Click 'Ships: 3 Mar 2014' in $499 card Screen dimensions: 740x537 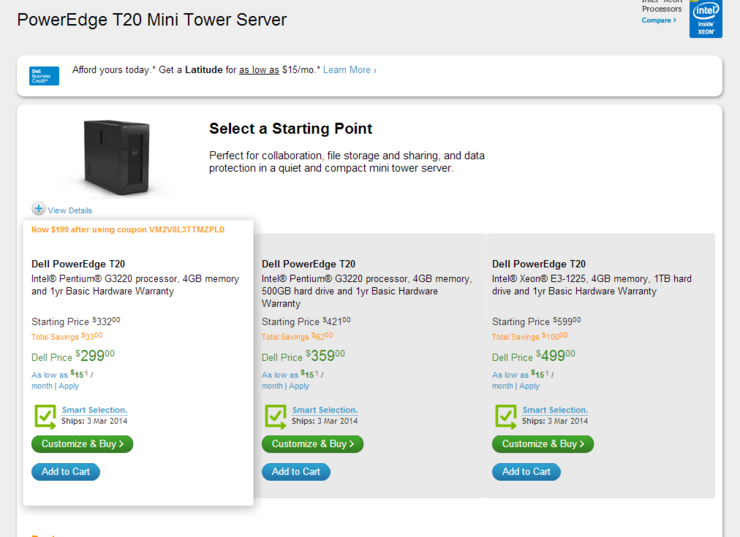point(555,421)
